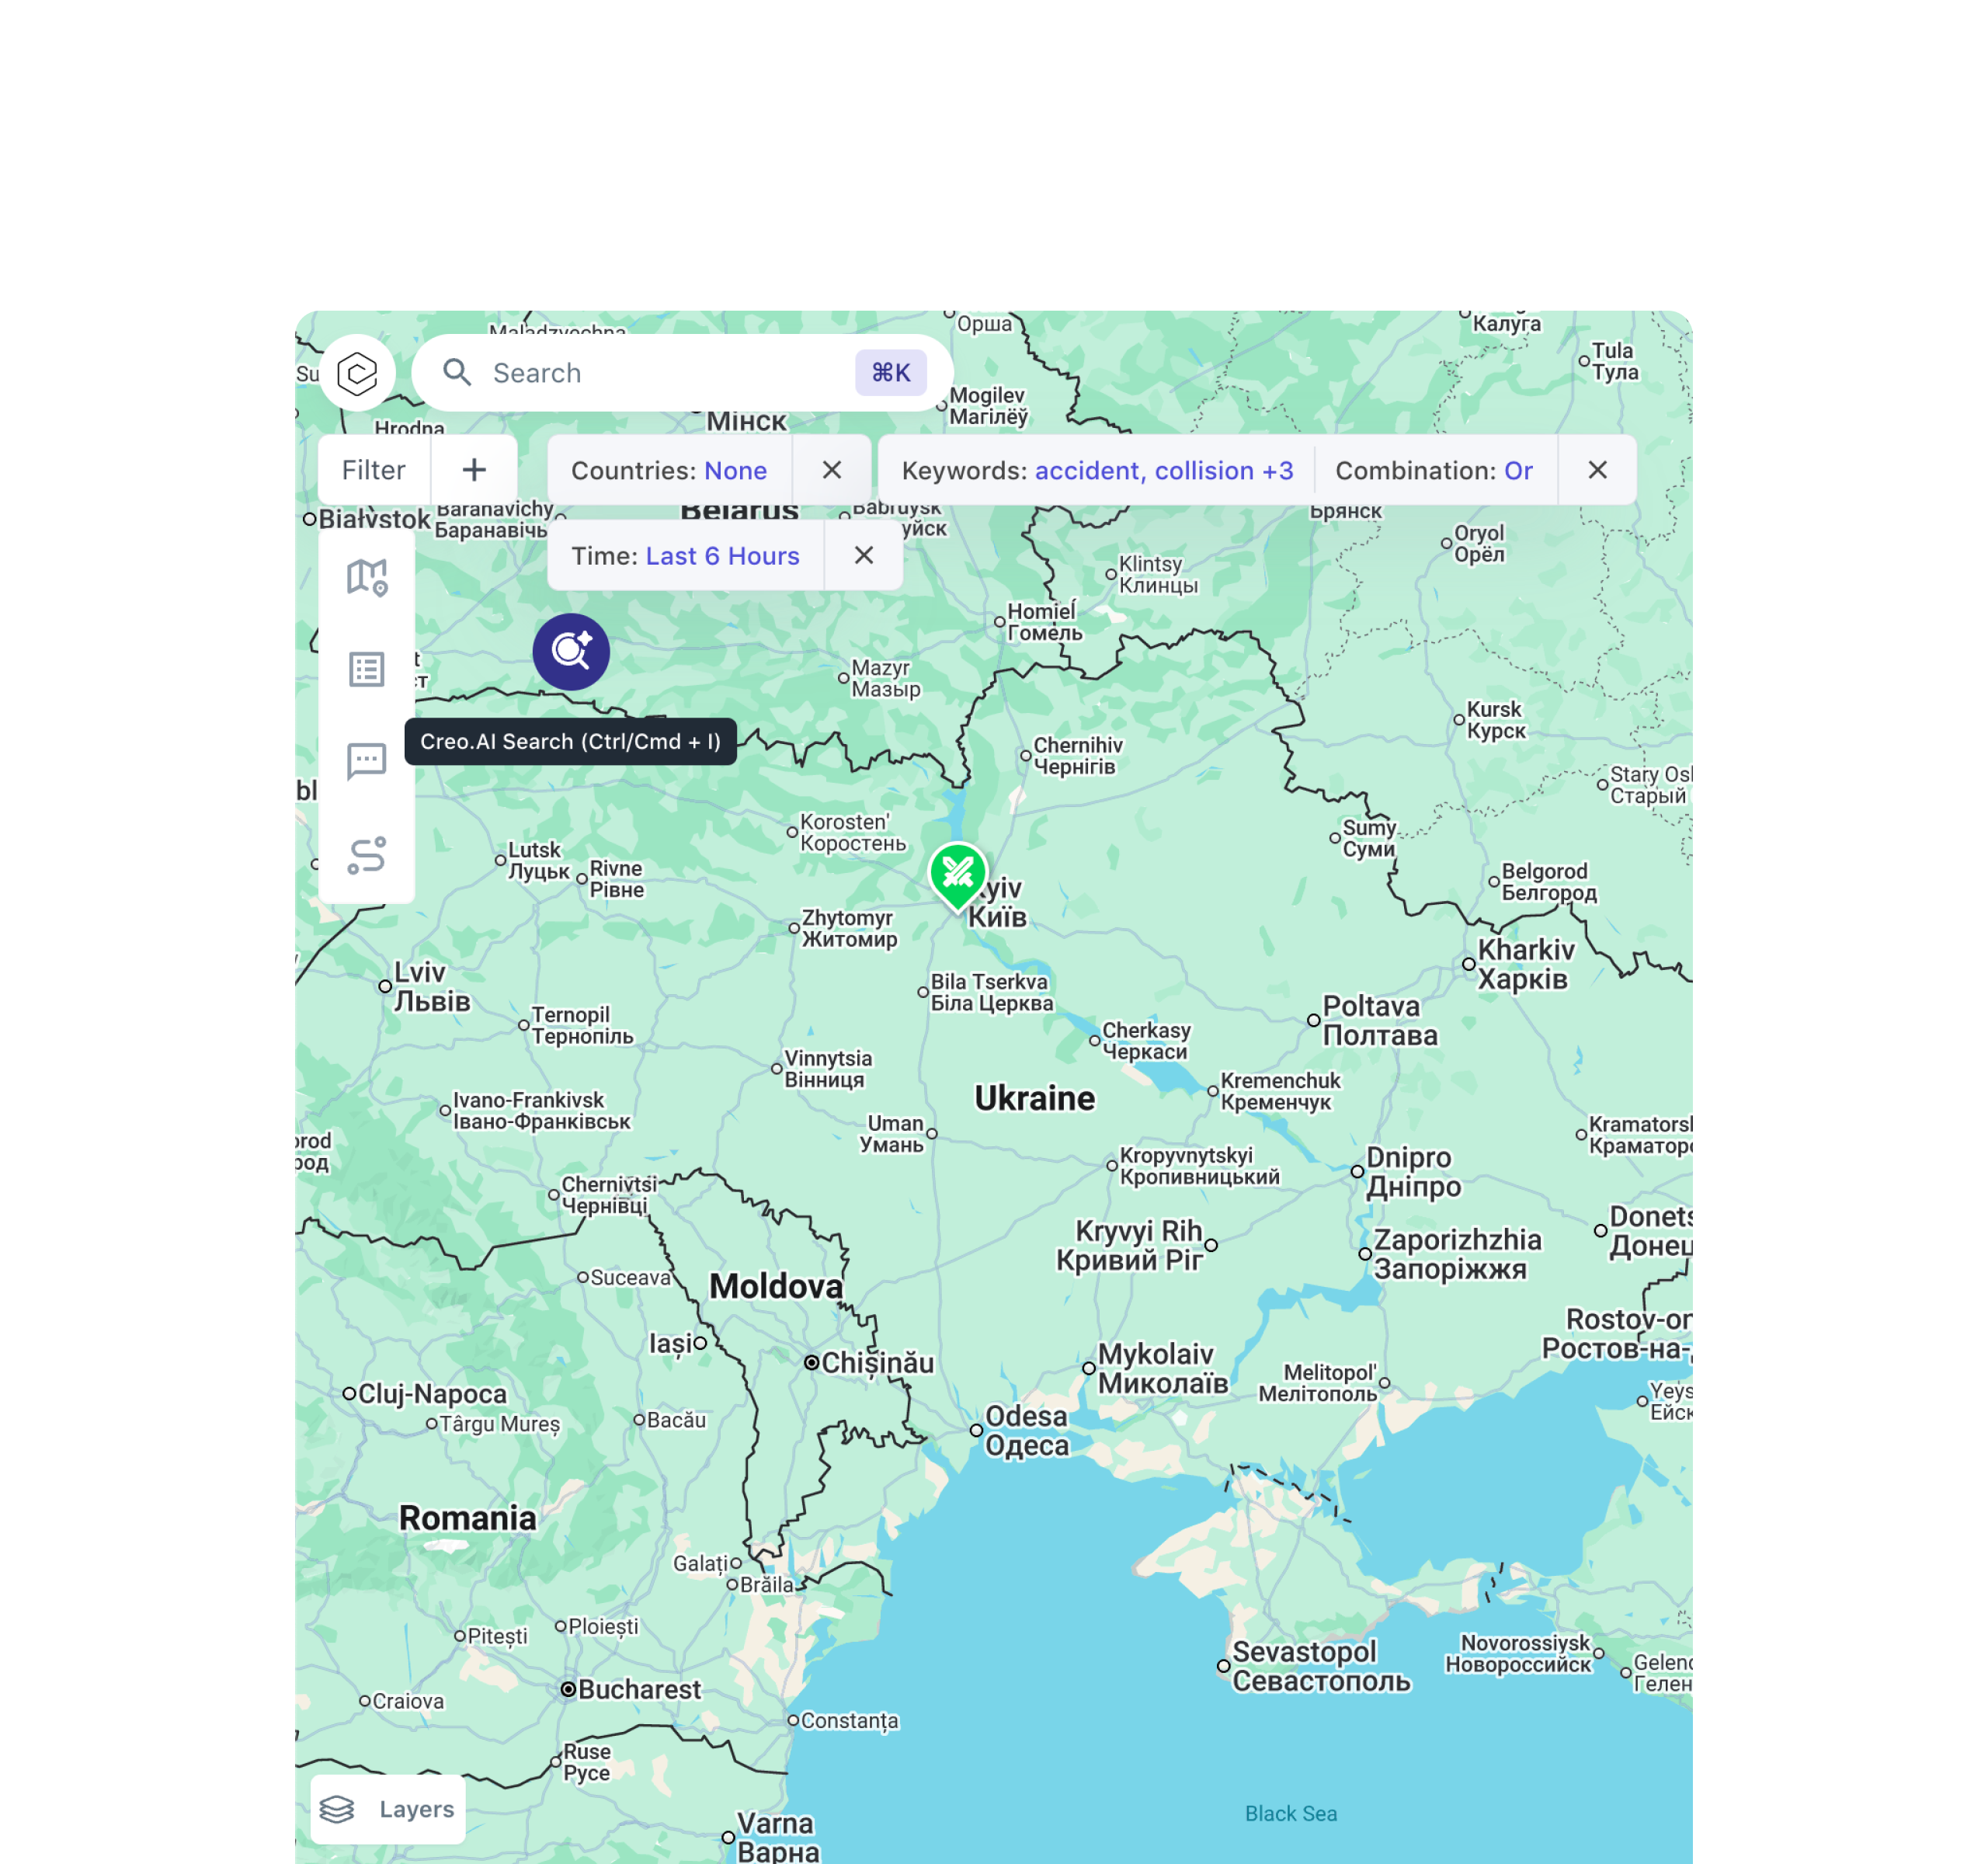The image size is (1988, 1864).
Task: Add a new filter with plus button
Action: click(x=474, y=470)
